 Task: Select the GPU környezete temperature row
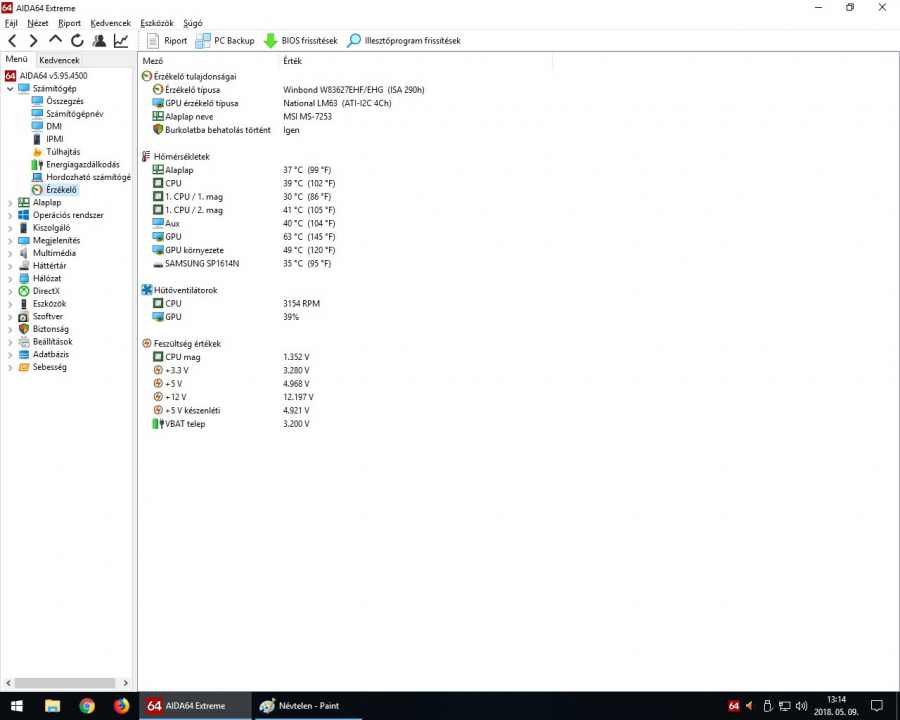click(244, 250)
